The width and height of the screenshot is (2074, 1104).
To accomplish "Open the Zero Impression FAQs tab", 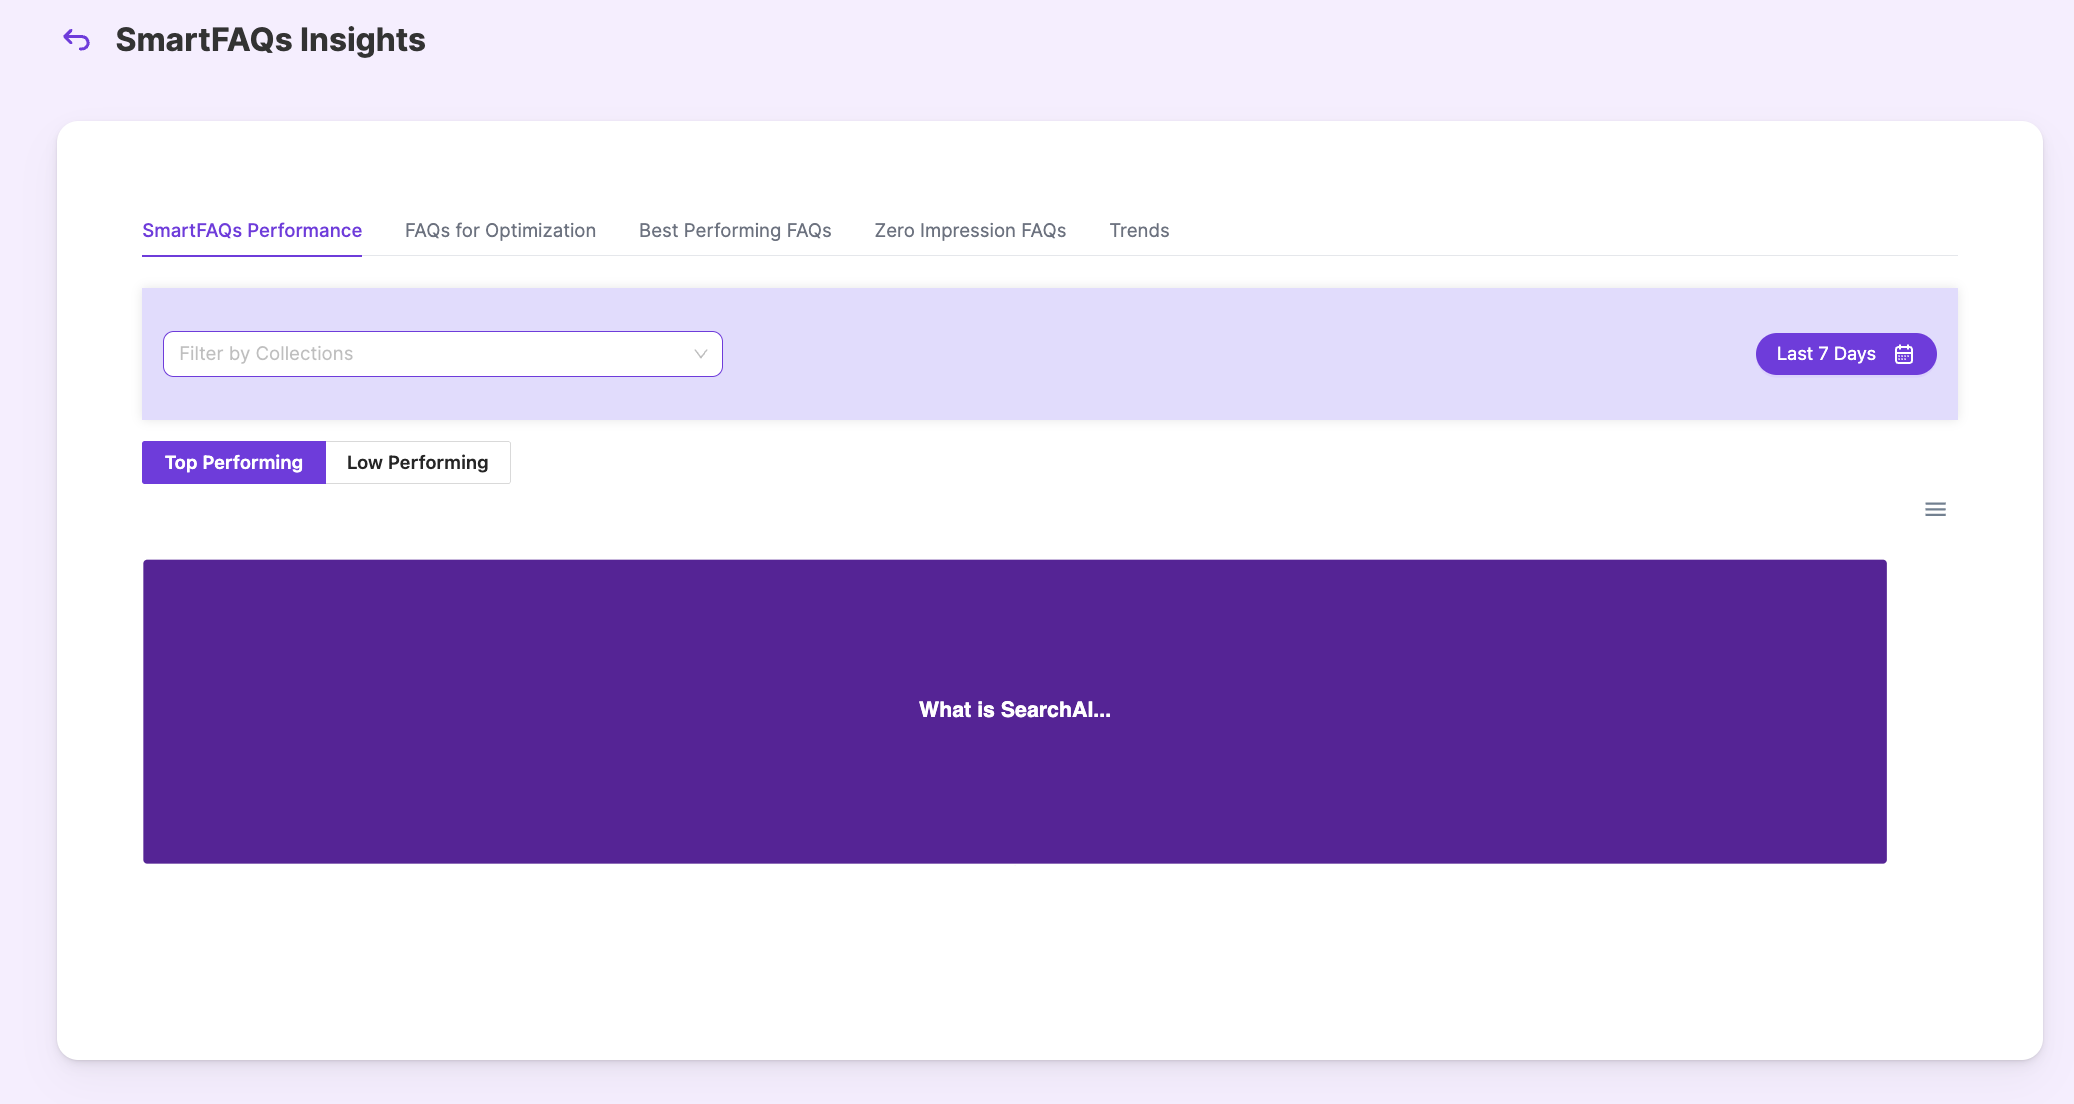I will (970, 230).
